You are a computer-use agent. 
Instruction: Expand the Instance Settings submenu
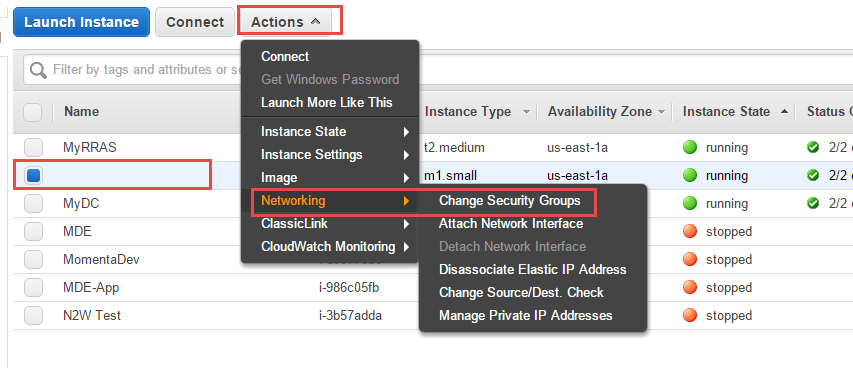pos(330,155)
